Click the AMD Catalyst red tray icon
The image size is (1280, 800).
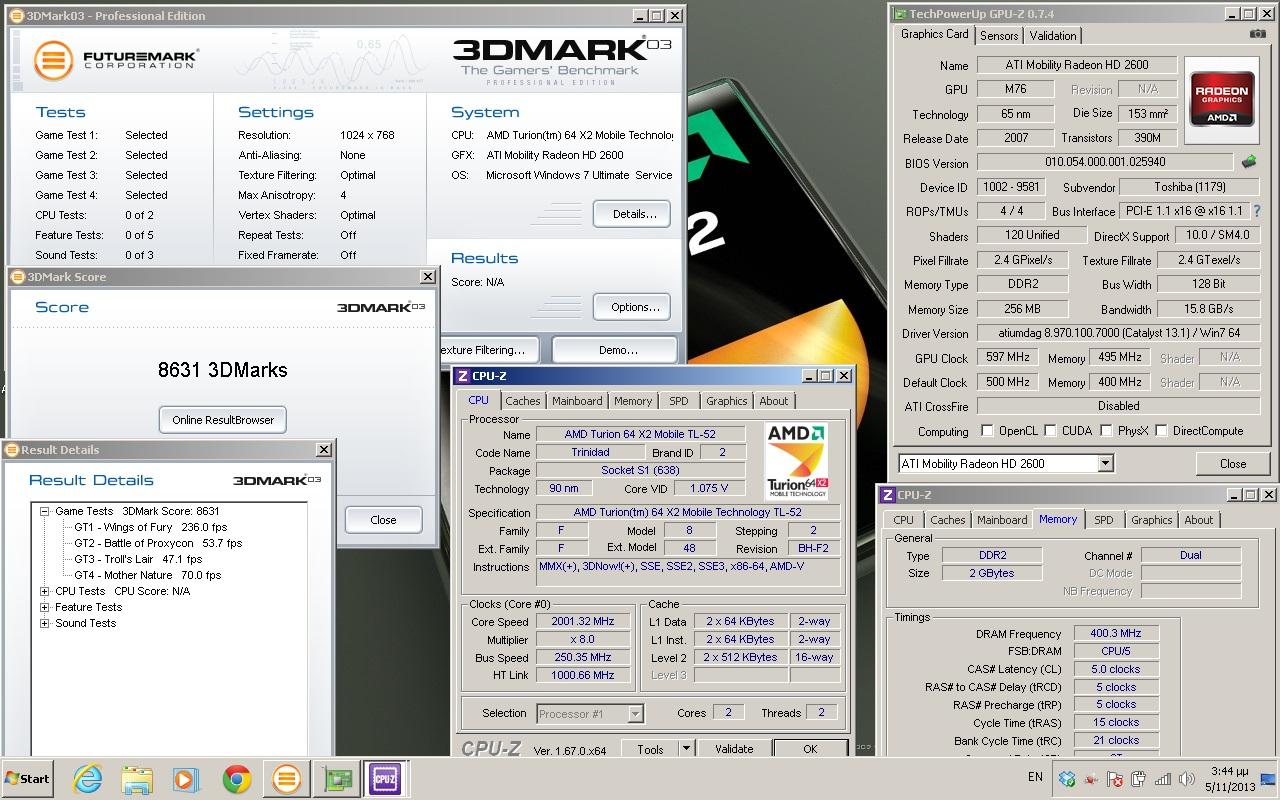click(x=1091, y=779)
